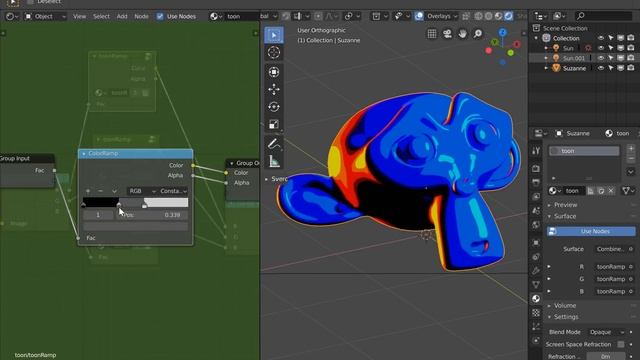This screenshot has height=360, width=640.
Task: Click the ColorRamp Pos 0.339 field
Action: click(x=152, y=215)
